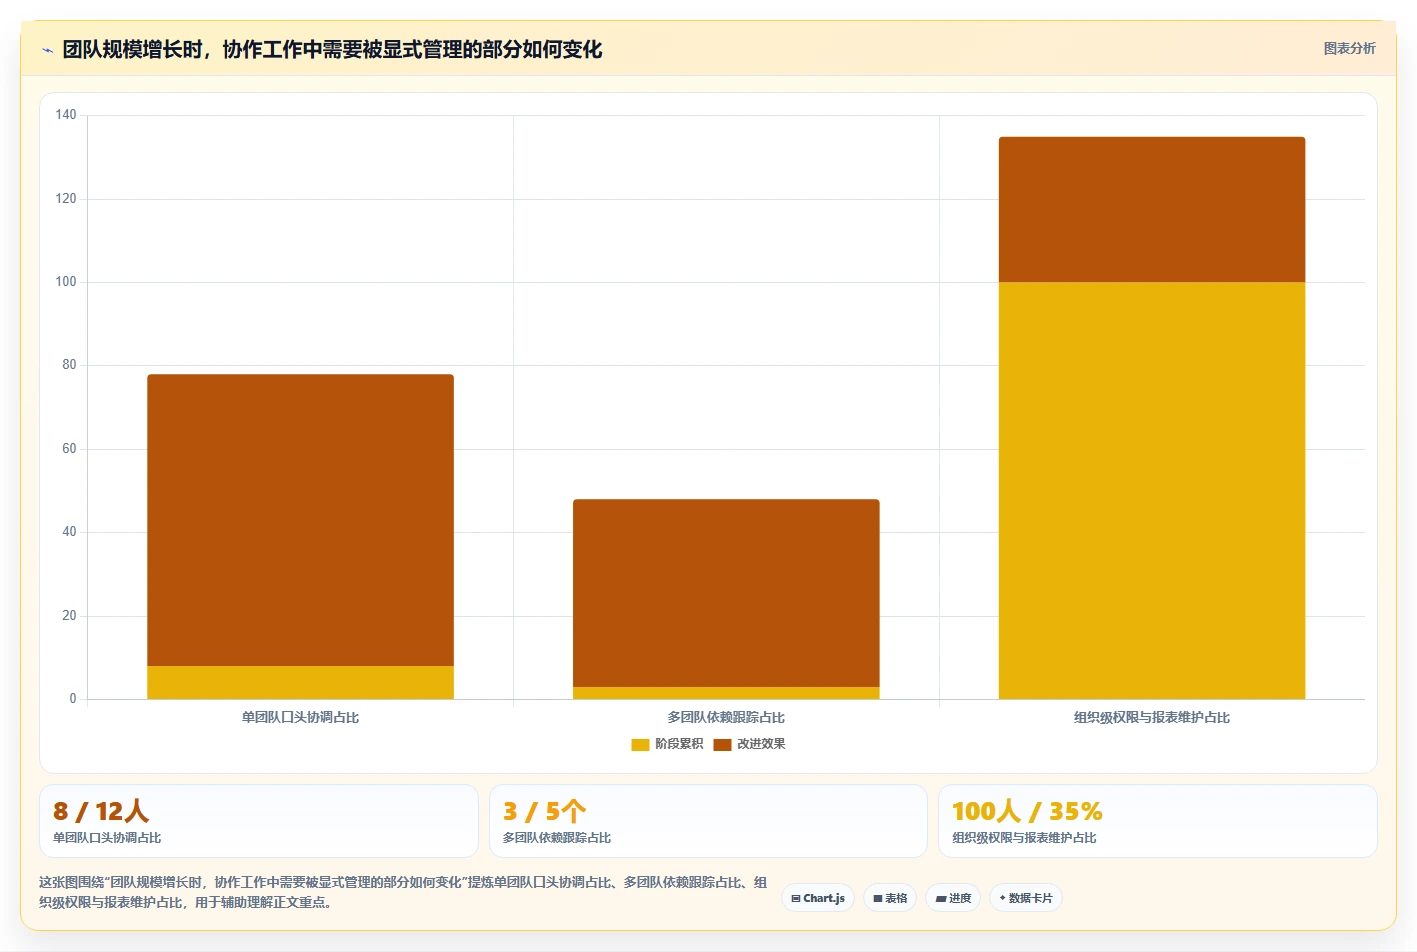Open the 8 / 12人 stat card
Screen dimensions: 1417x952
click(259, 821)
